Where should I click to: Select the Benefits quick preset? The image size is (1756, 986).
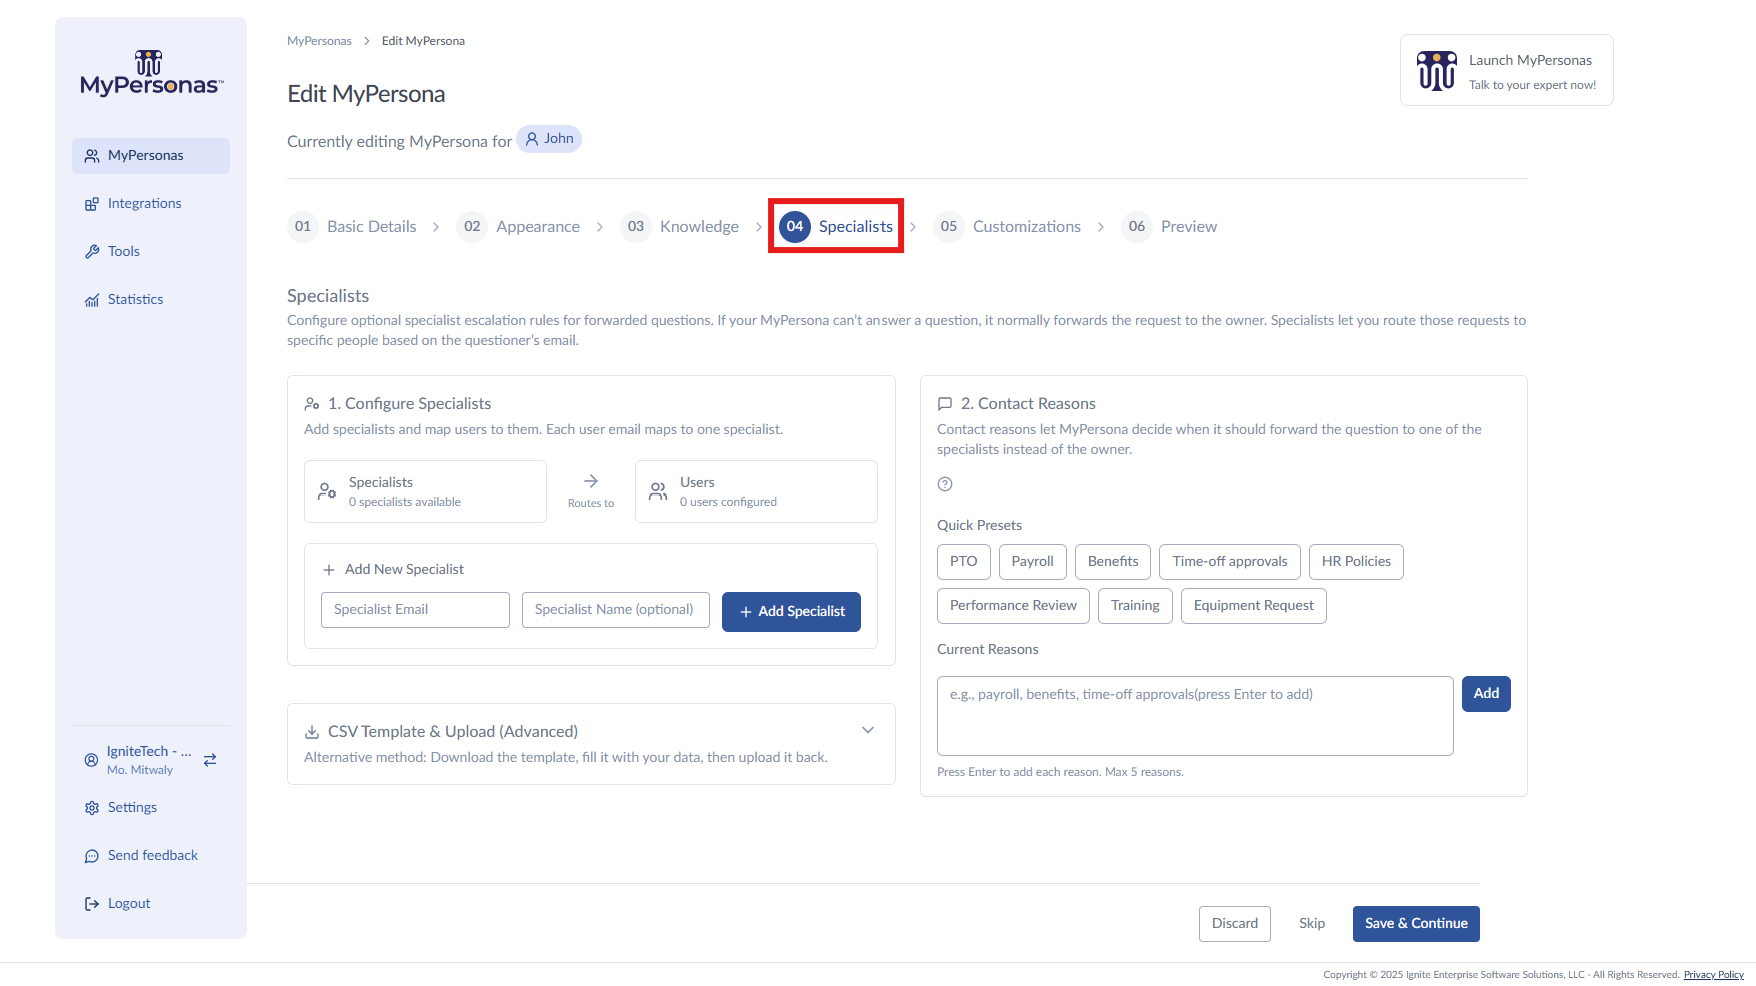coord(1113,562)
